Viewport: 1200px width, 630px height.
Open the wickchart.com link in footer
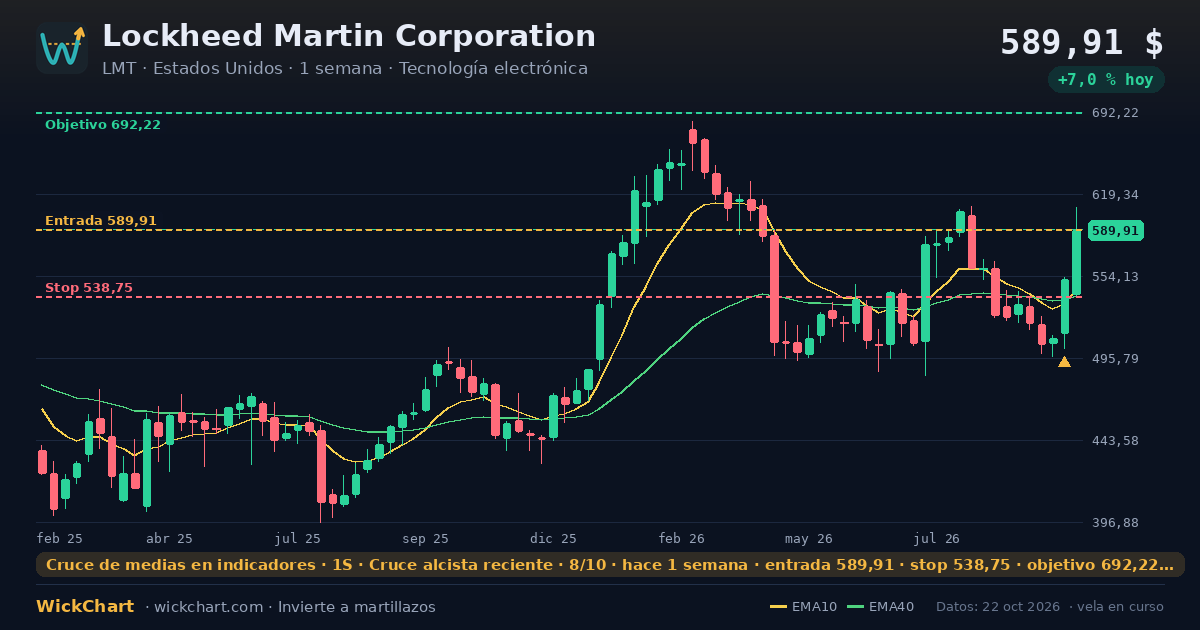tap(208, 607)
